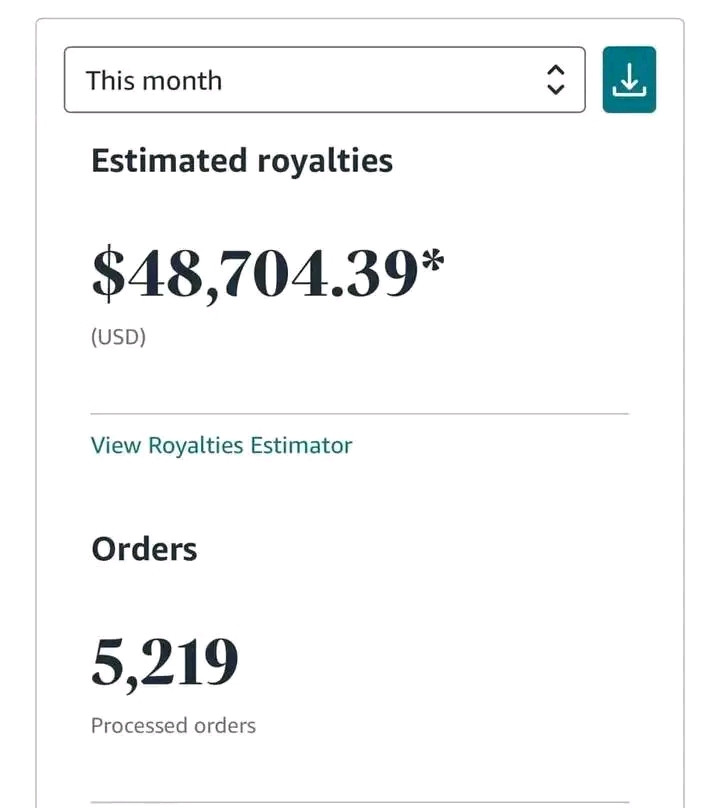The height and width of the screenshot is (808, 720).
Task: Click the empty space right of the Orders heading
Action: coord(420,549)
